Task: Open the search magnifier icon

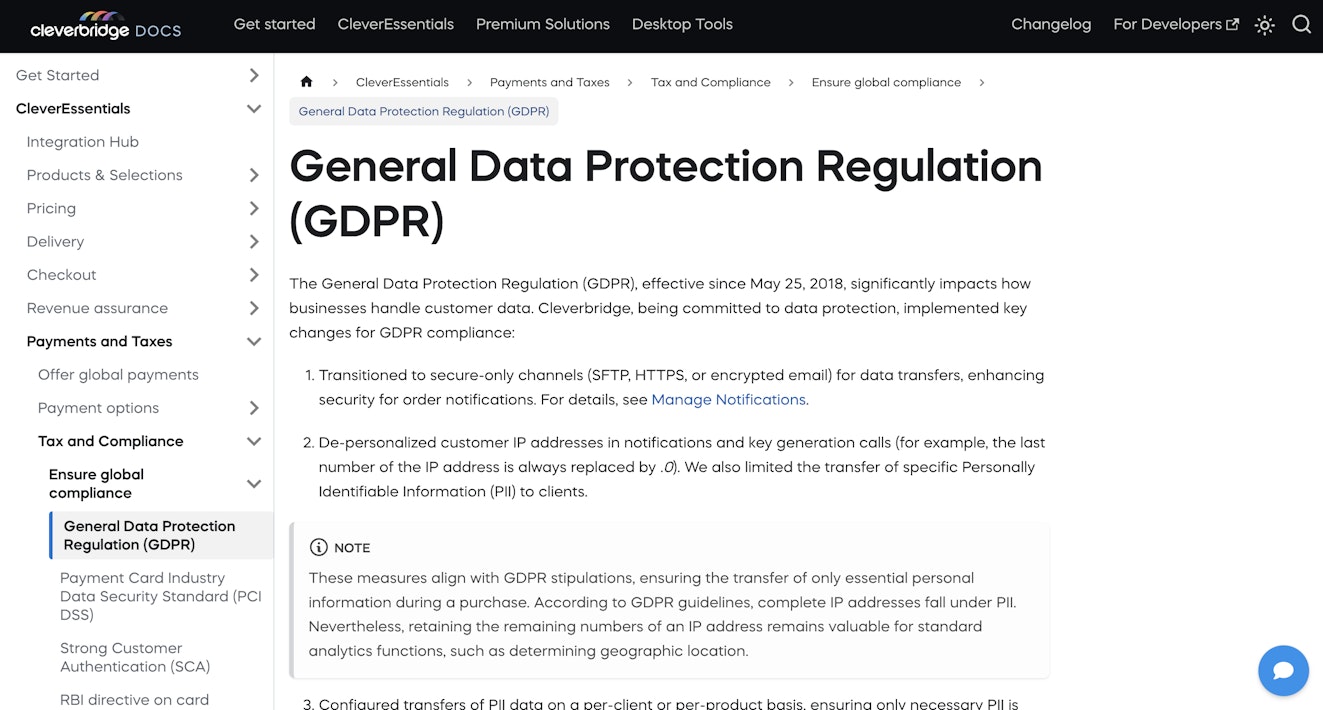Action: [x=1301, y=25]
